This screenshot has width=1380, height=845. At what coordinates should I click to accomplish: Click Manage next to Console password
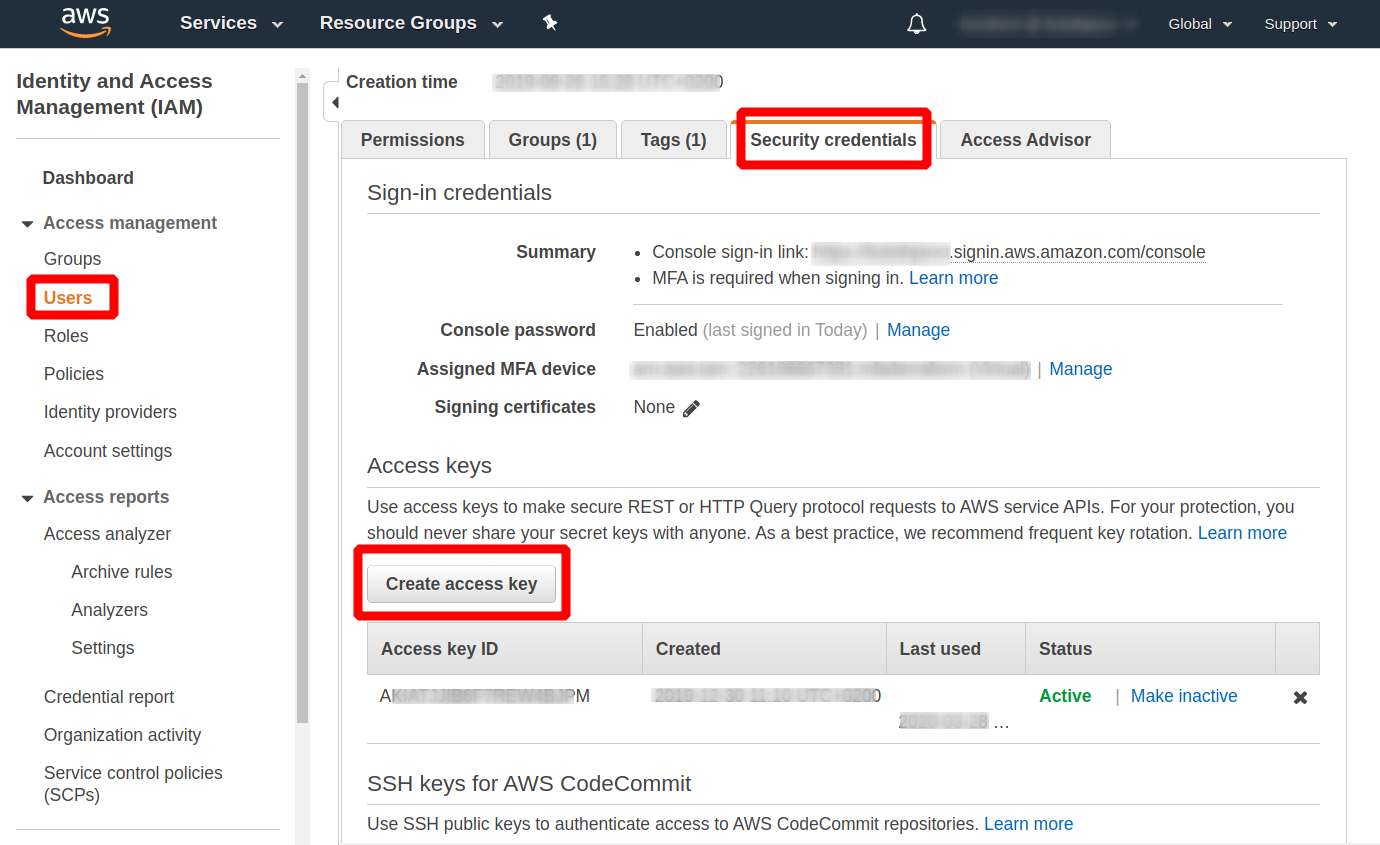919,330
